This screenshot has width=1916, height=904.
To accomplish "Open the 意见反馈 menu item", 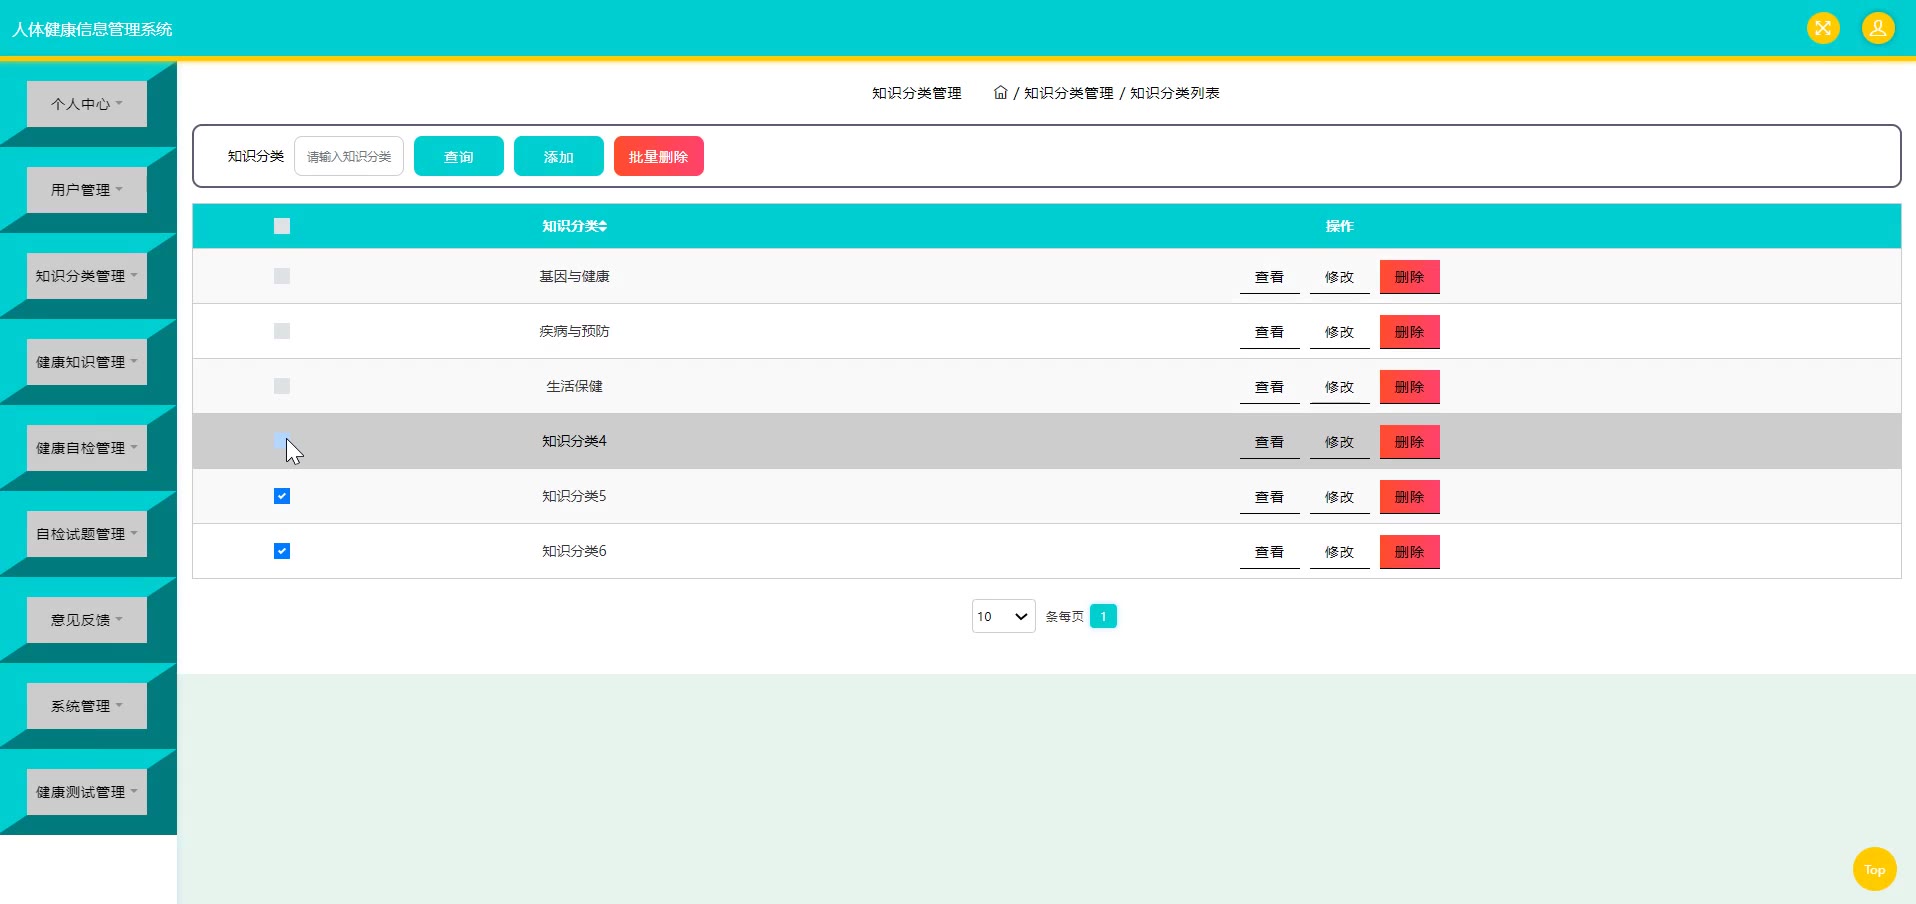I will click(87, 620).
